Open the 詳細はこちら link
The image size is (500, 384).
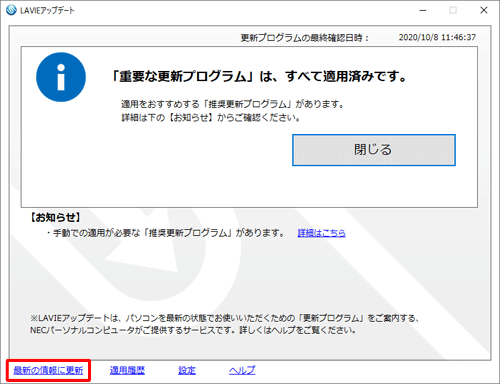pos(321,233)
